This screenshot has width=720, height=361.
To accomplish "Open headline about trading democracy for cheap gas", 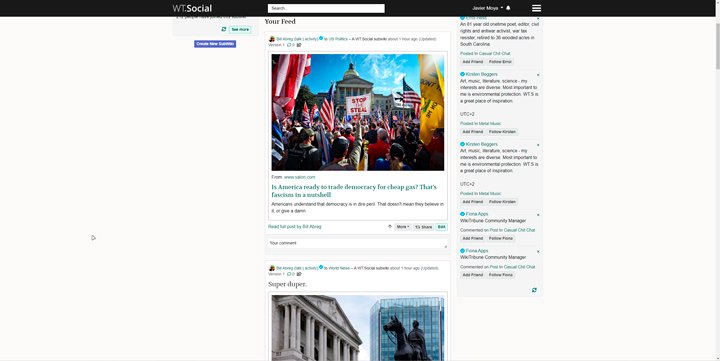I will (x=354, y=191).
